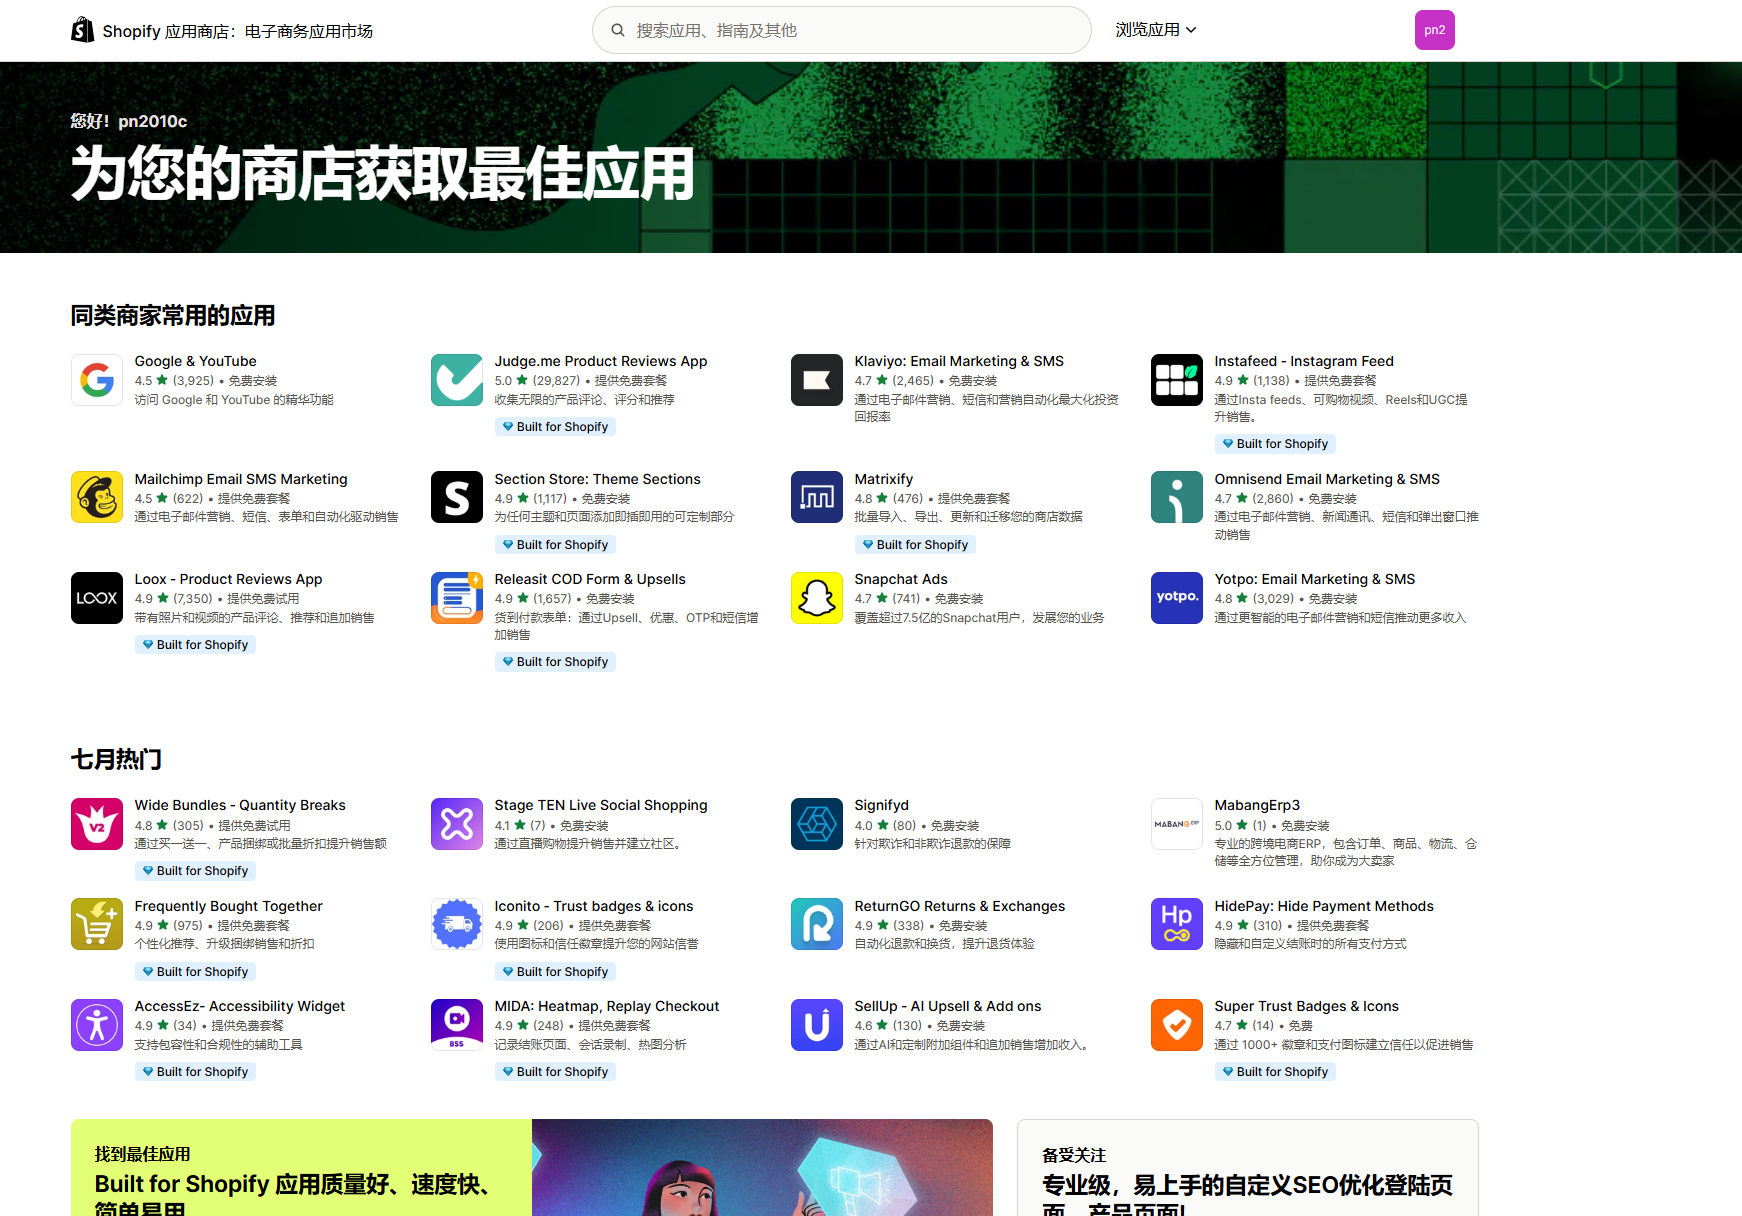Screen dimensions: 1742x1216
Task: Select the Matrixify app title
Action: [884, 479]
